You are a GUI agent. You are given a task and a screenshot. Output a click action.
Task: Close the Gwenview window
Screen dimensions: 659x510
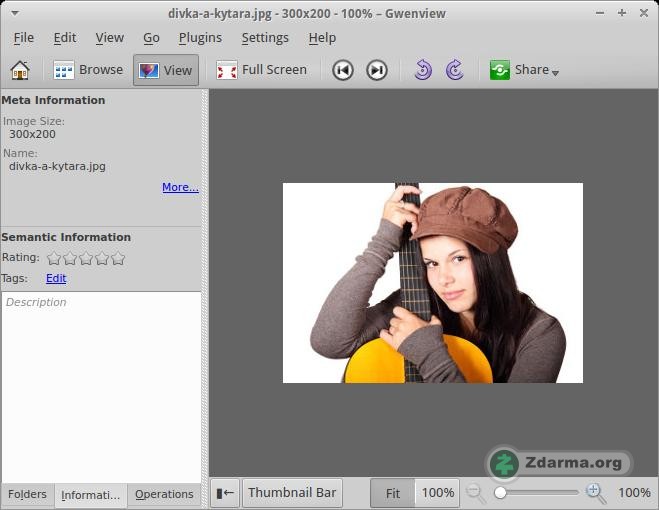point(643,13)
